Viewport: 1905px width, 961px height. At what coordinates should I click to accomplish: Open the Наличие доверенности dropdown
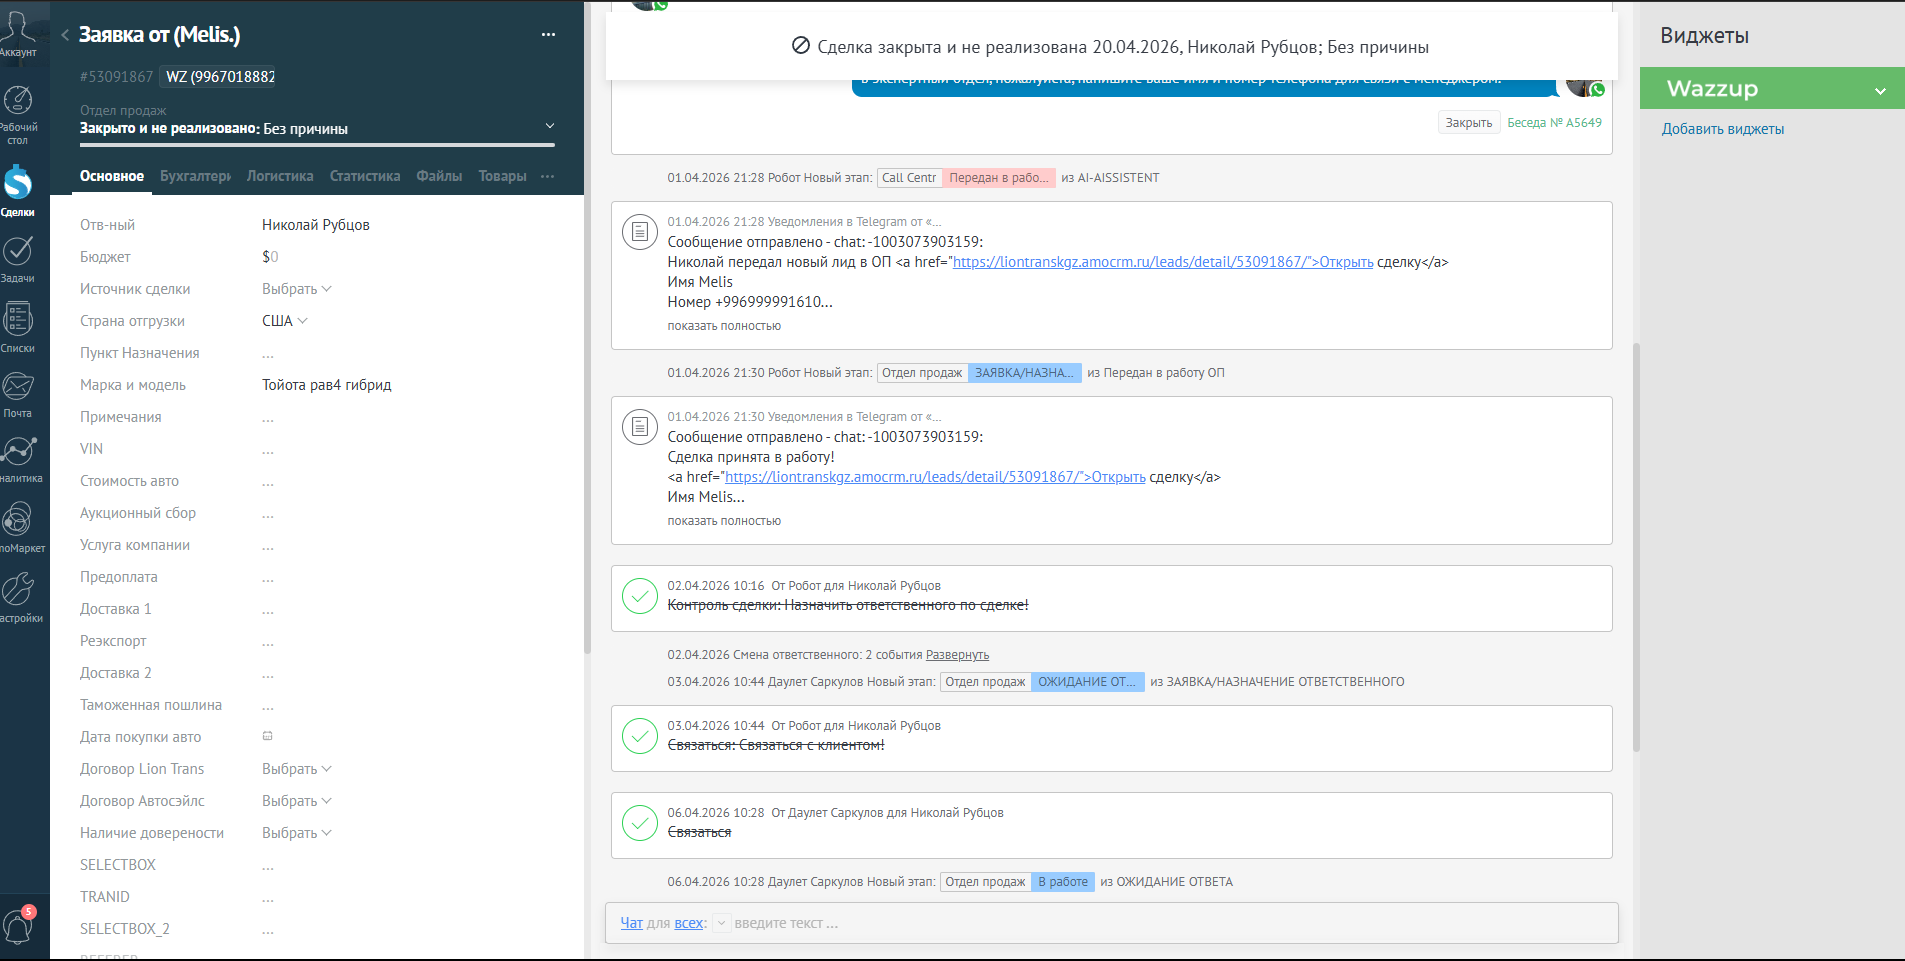point(296,833)
